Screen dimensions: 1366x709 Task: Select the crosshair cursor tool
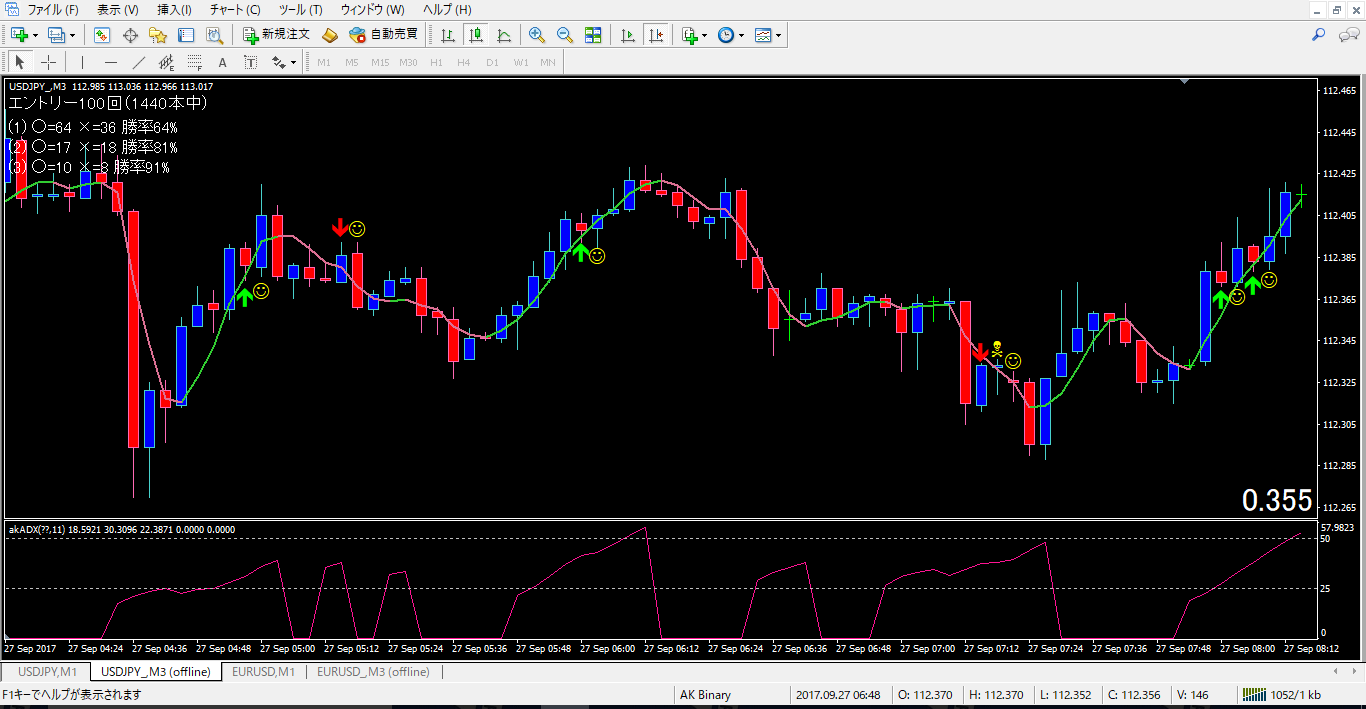(x=48, y=63)
